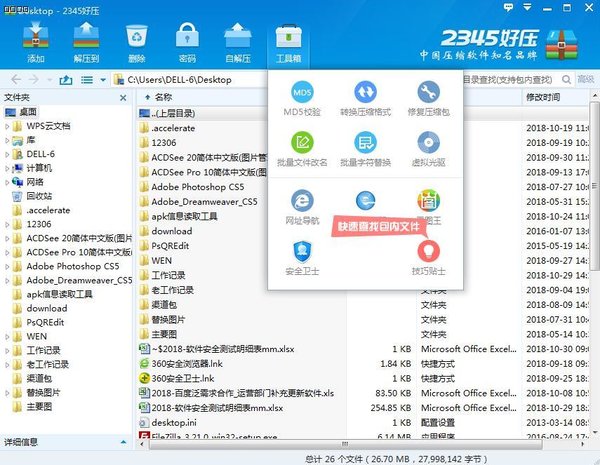Launch the 批量字符替换 tool
The width and height of the screenshot is (600, 465).
(365, 149)
